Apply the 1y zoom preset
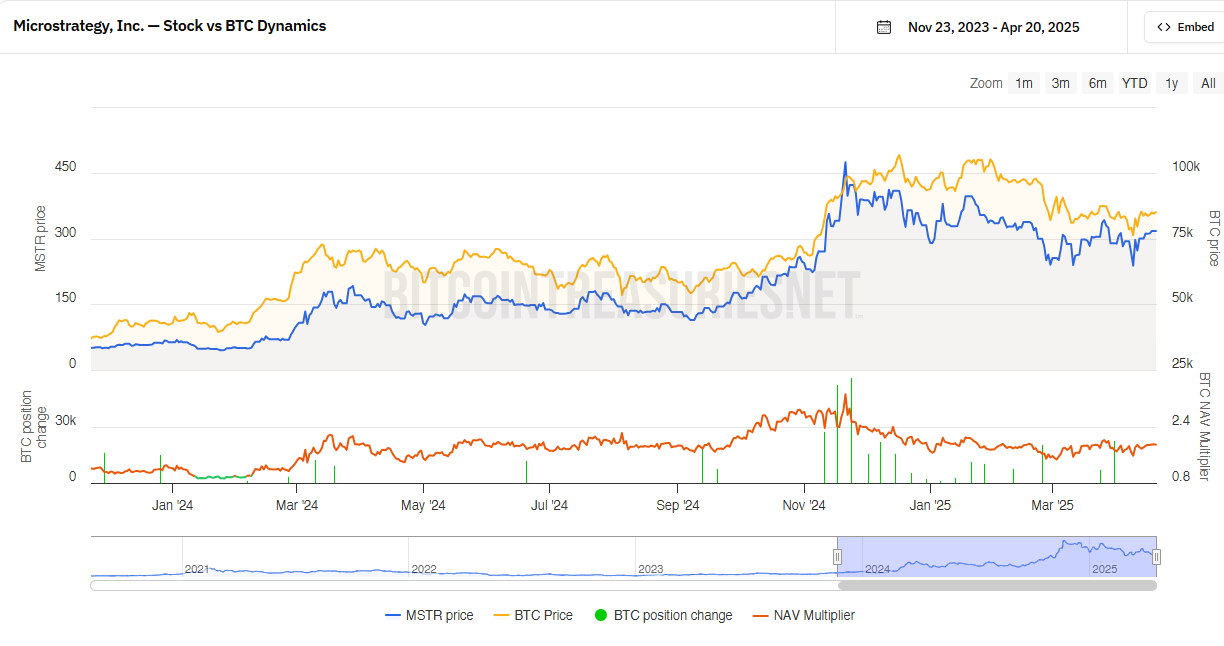The height and width of the screenshot is (646, 1224). (1171, 83)
